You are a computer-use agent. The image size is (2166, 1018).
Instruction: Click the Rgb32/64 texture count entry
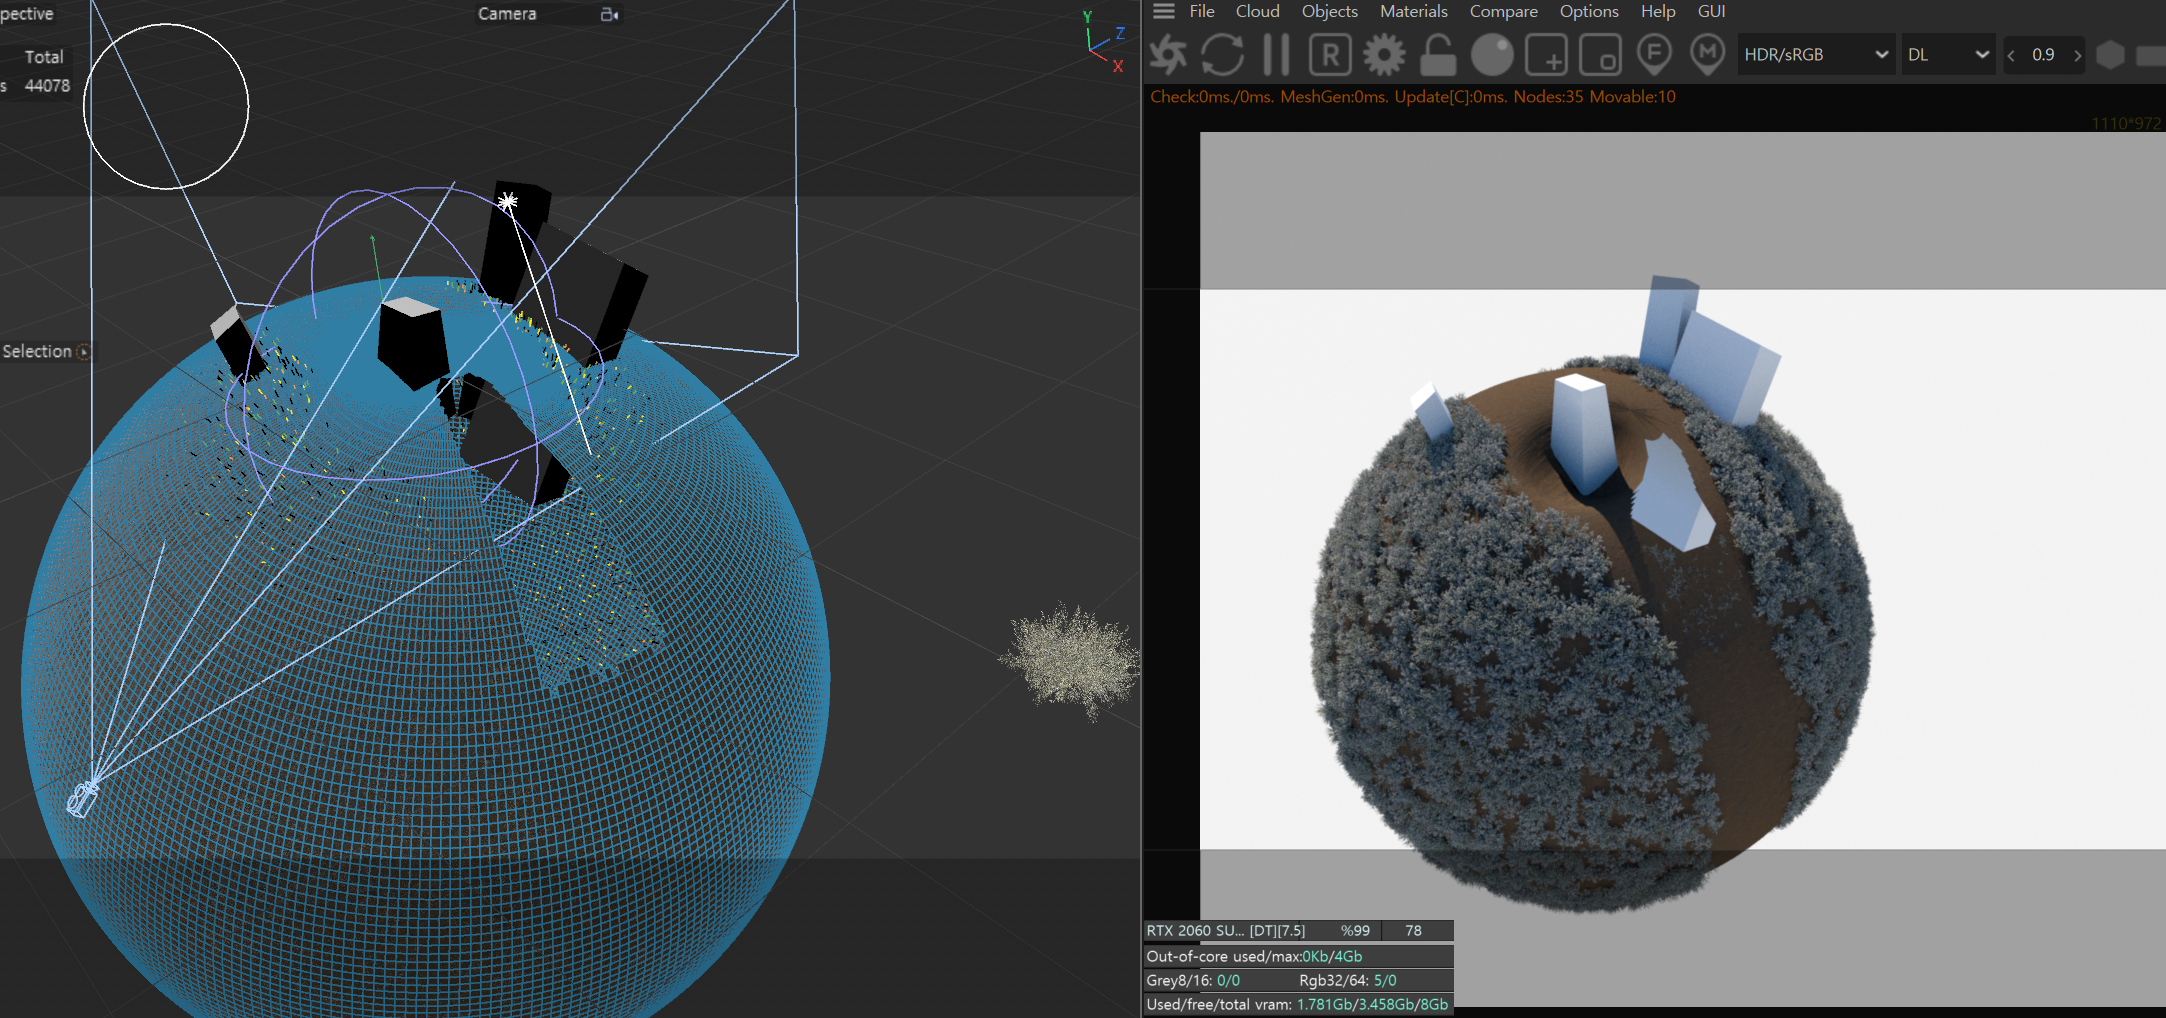(1348, 980)
